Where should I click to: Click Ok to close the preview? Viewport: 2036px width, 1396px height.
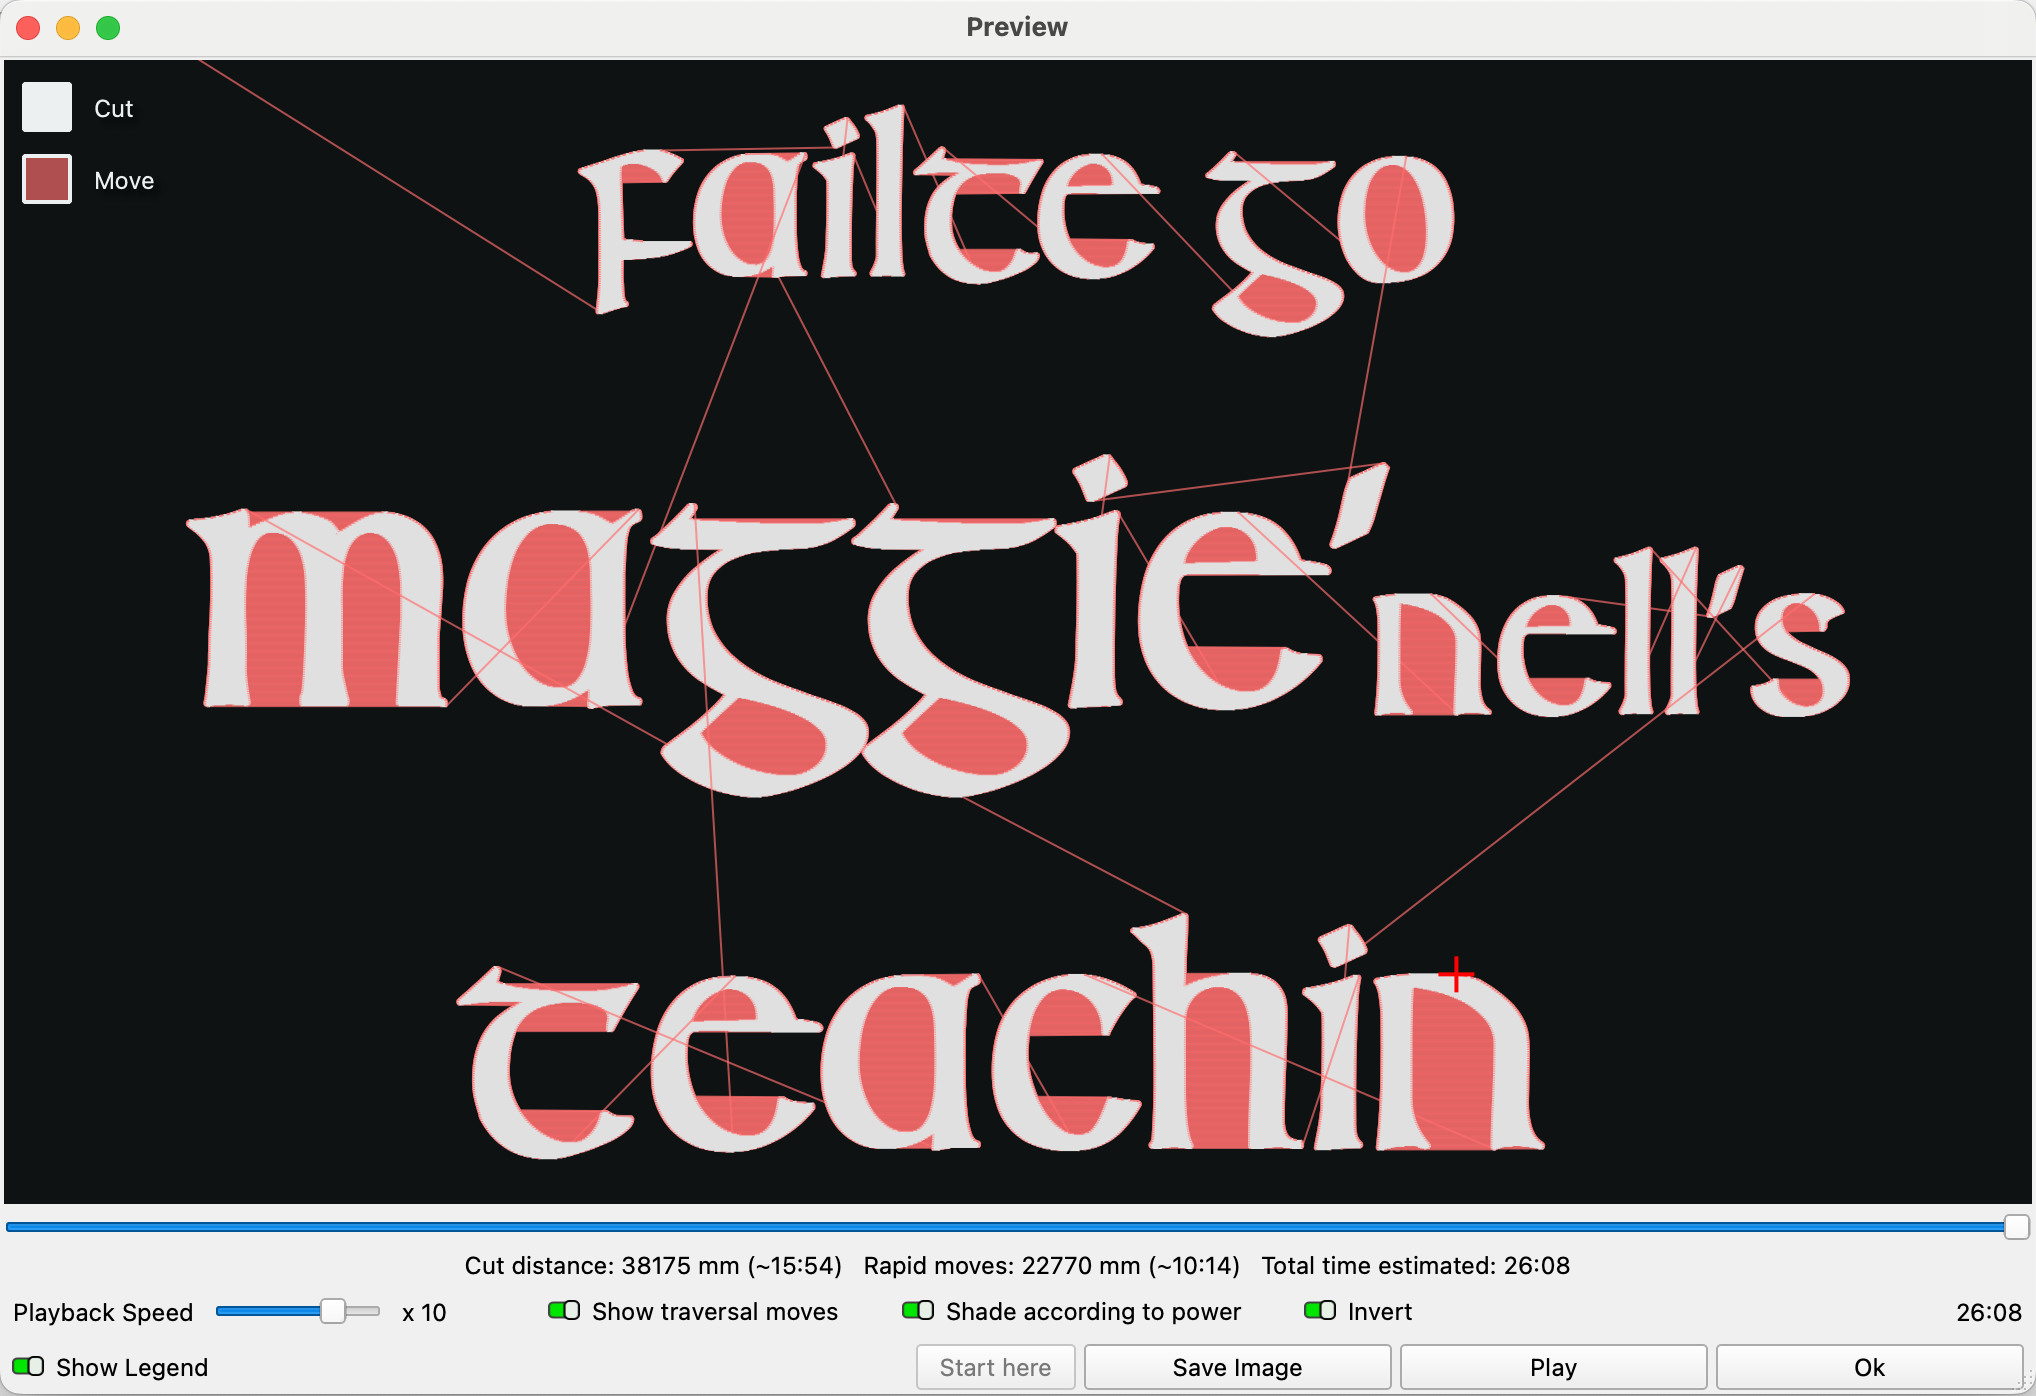(x=1868, y=1367)
